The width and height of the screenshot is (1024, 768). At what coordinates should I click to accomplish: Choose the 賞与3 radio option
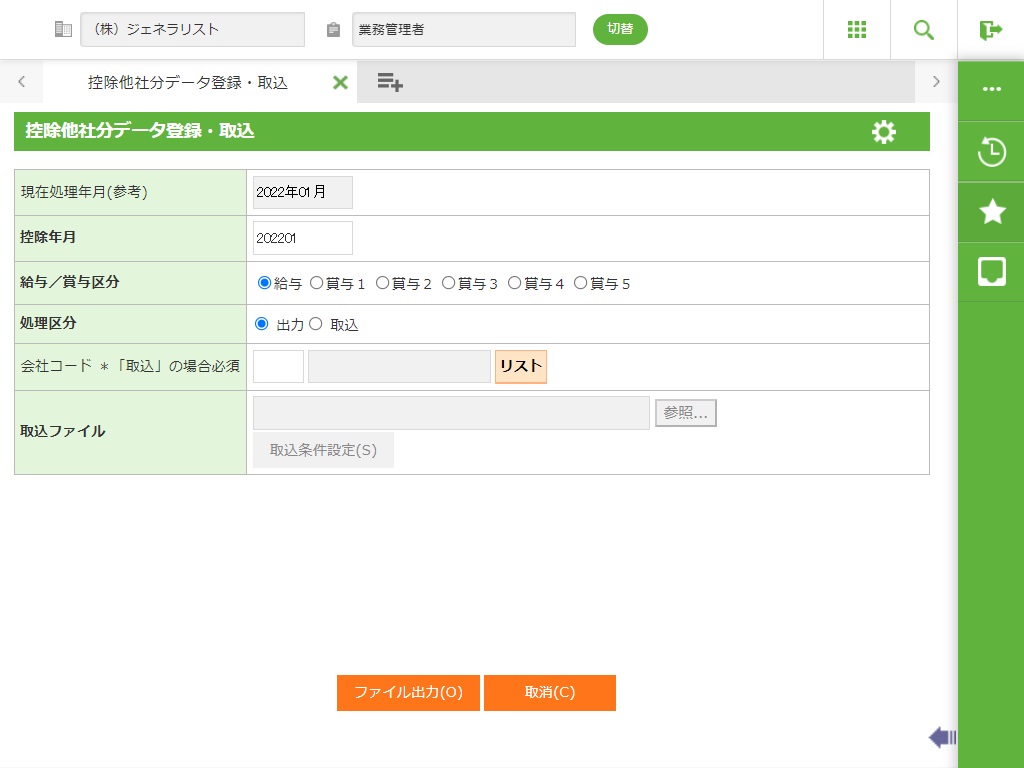coord(449,283)
